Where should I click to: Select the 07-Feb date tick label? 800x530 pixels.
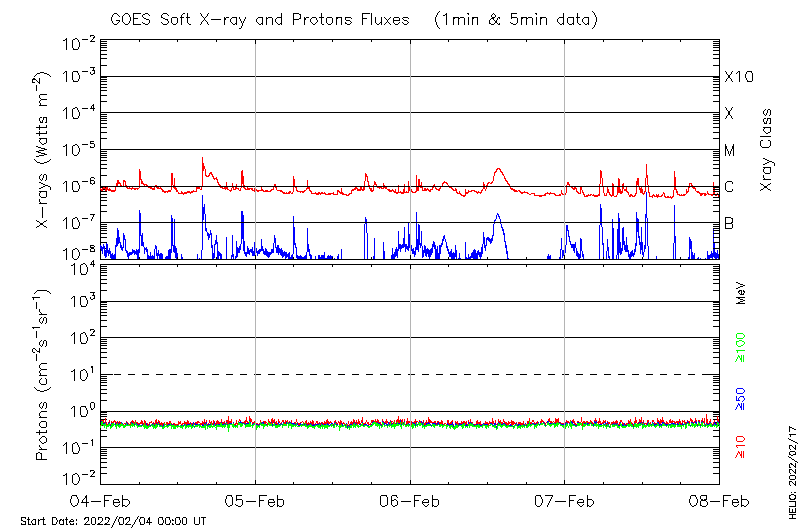[x=564, y=501]
